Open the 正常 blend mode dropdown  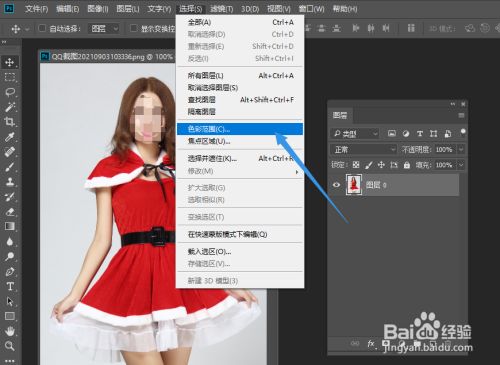(364, 149)
